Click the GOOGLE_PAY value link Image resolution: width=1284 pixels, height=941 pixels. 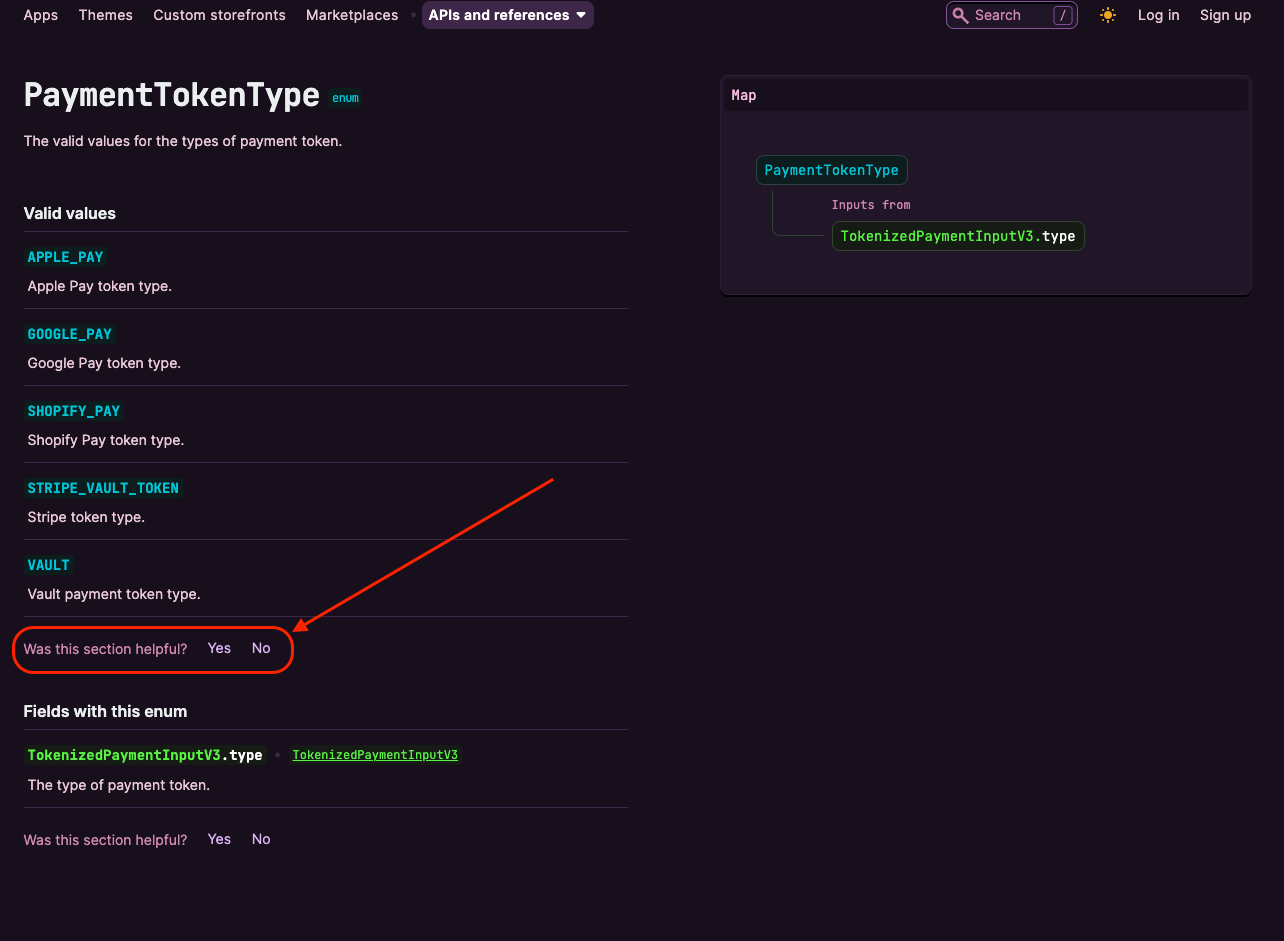tap(70, 334)
